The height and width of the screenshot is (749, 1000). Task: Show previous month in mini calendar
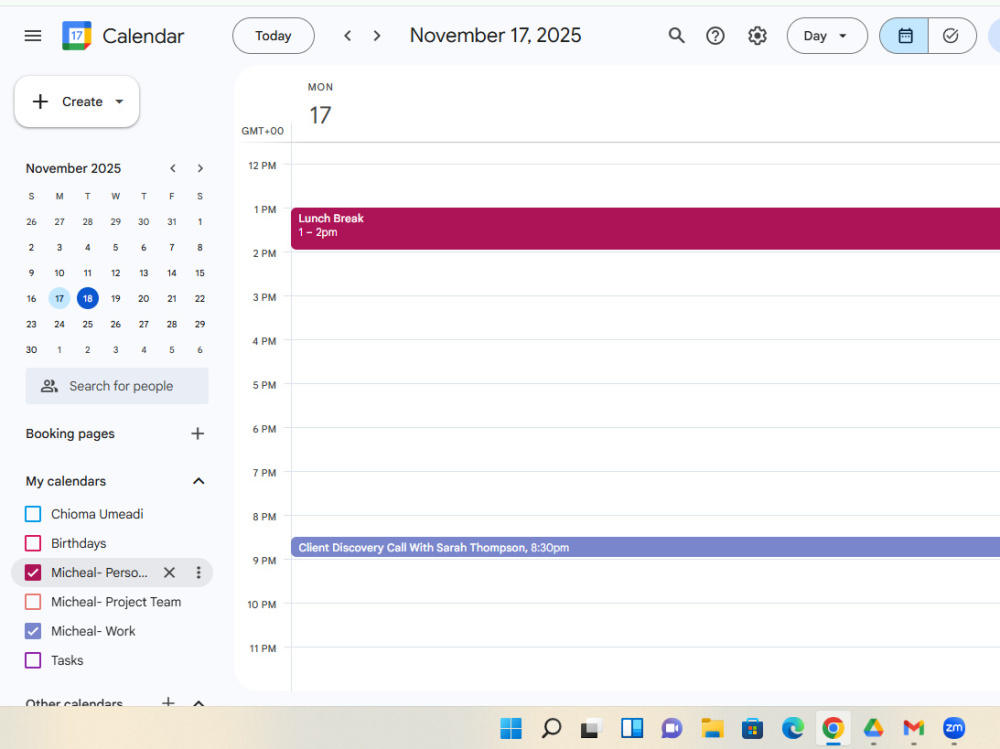pos(173,168)
